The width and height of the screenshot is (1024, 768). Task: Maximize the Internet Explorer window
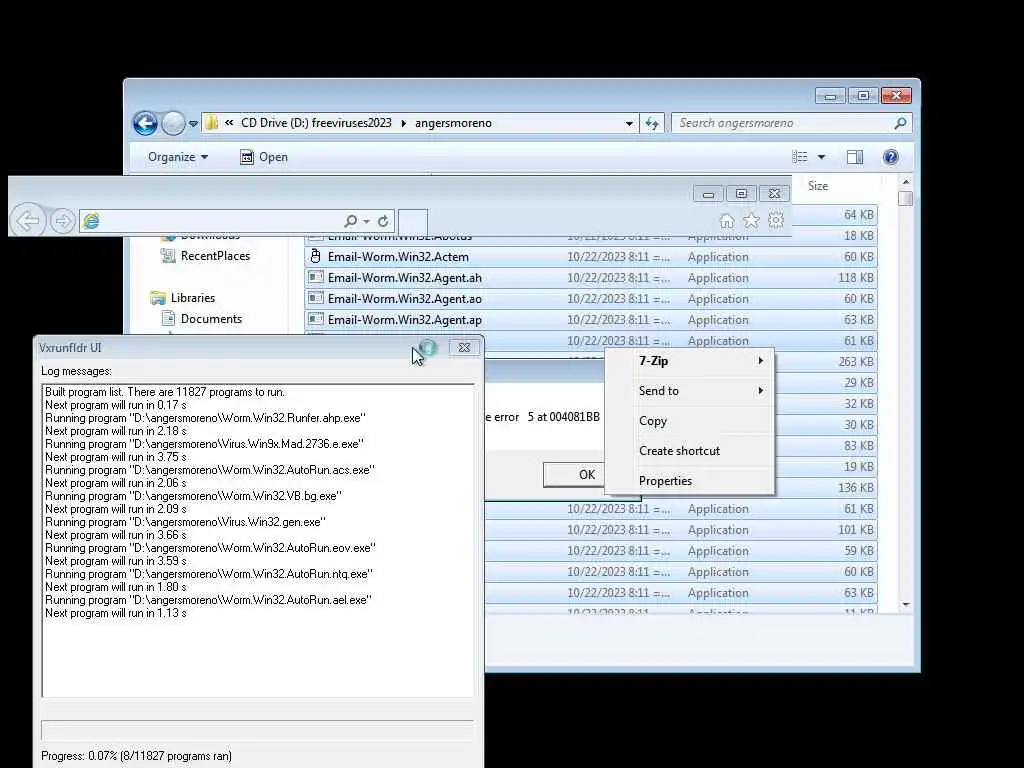[741, 194]
